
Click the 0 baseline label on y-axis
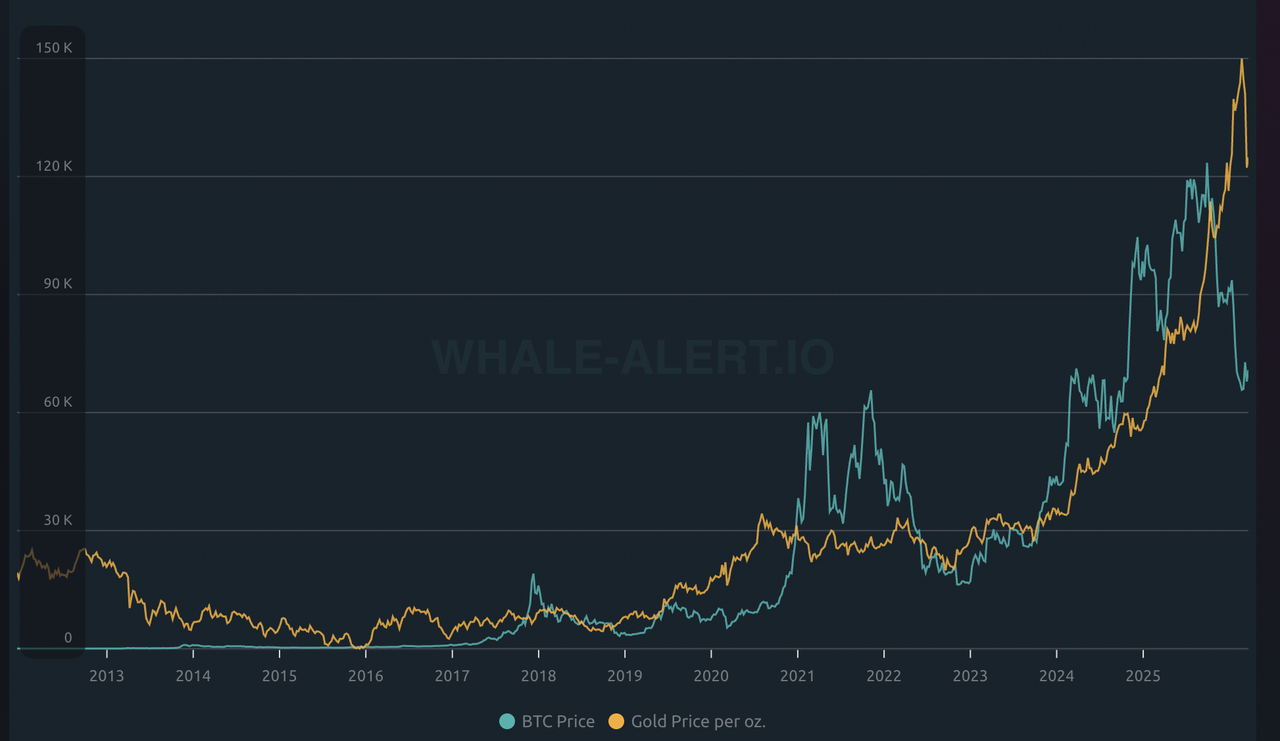[68, 637]
